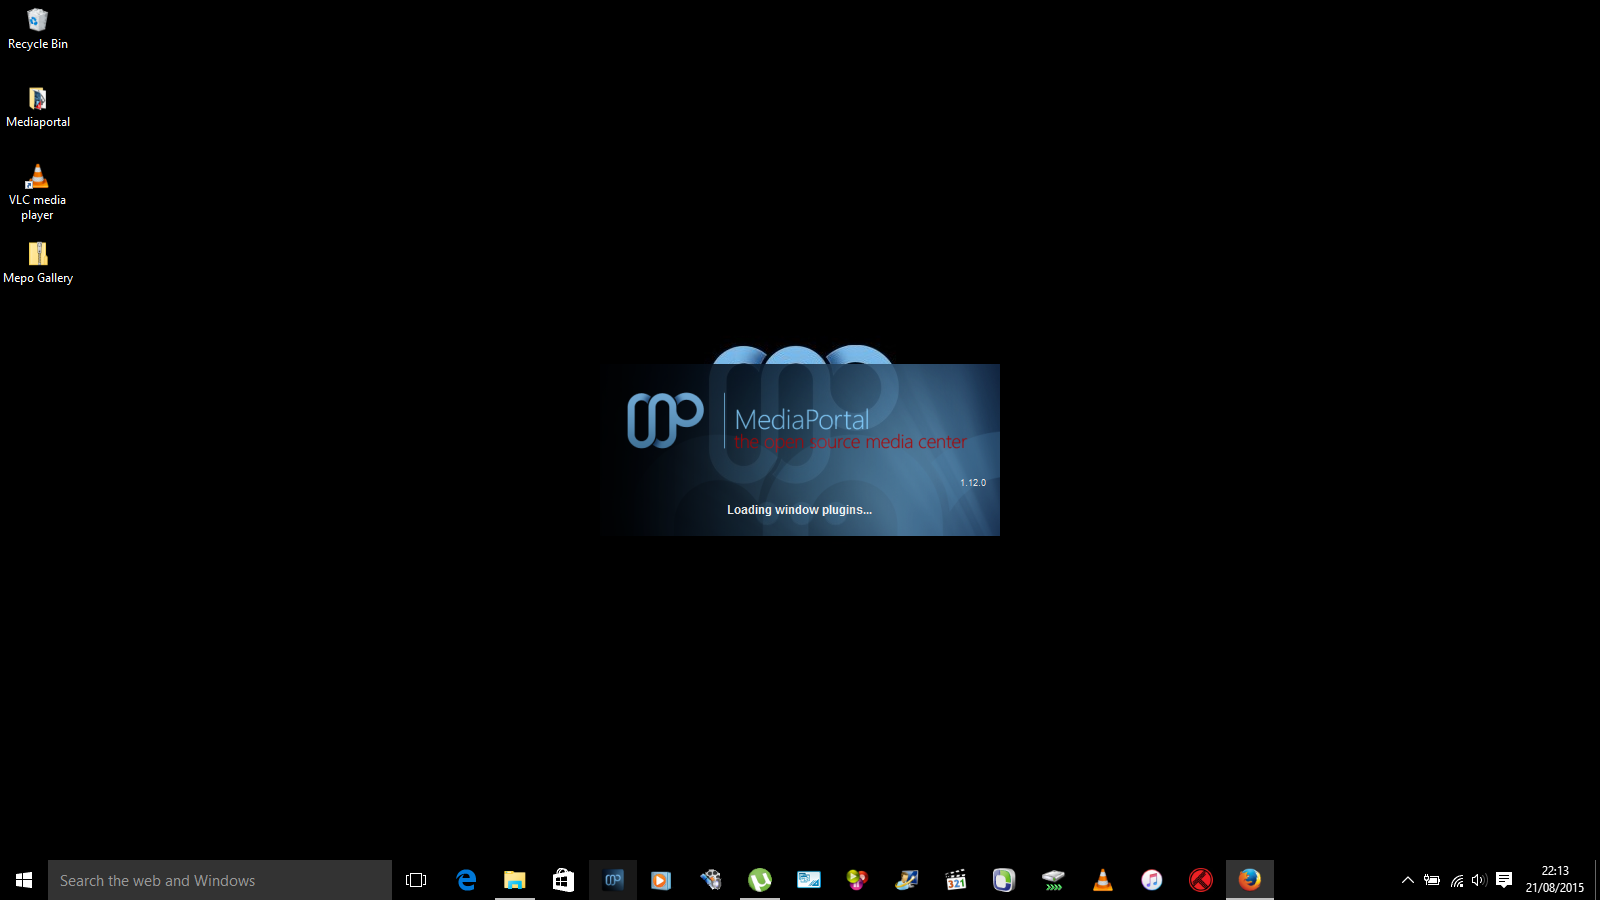Open the Action Center notifications icon
Viewport: 1600px width, 900px height.
click(x=1504, y=880)
